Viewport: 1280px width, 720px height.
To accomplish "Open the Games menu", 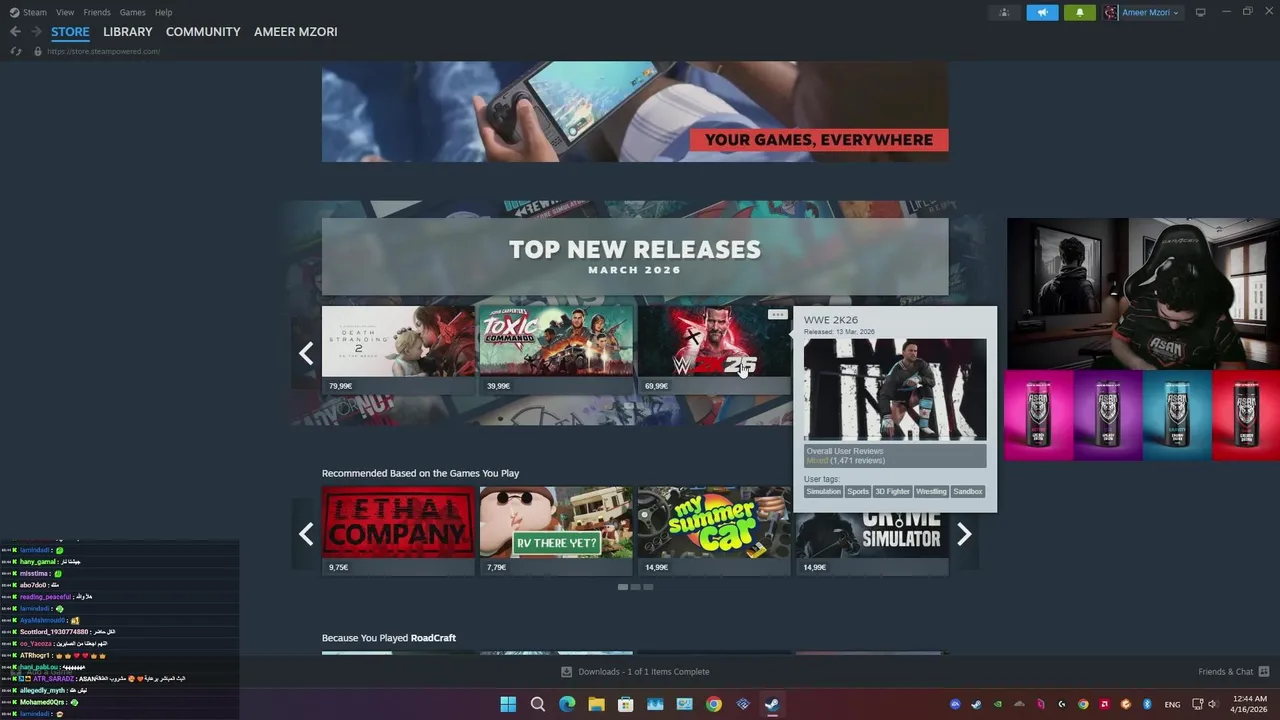I will (132, 12).
